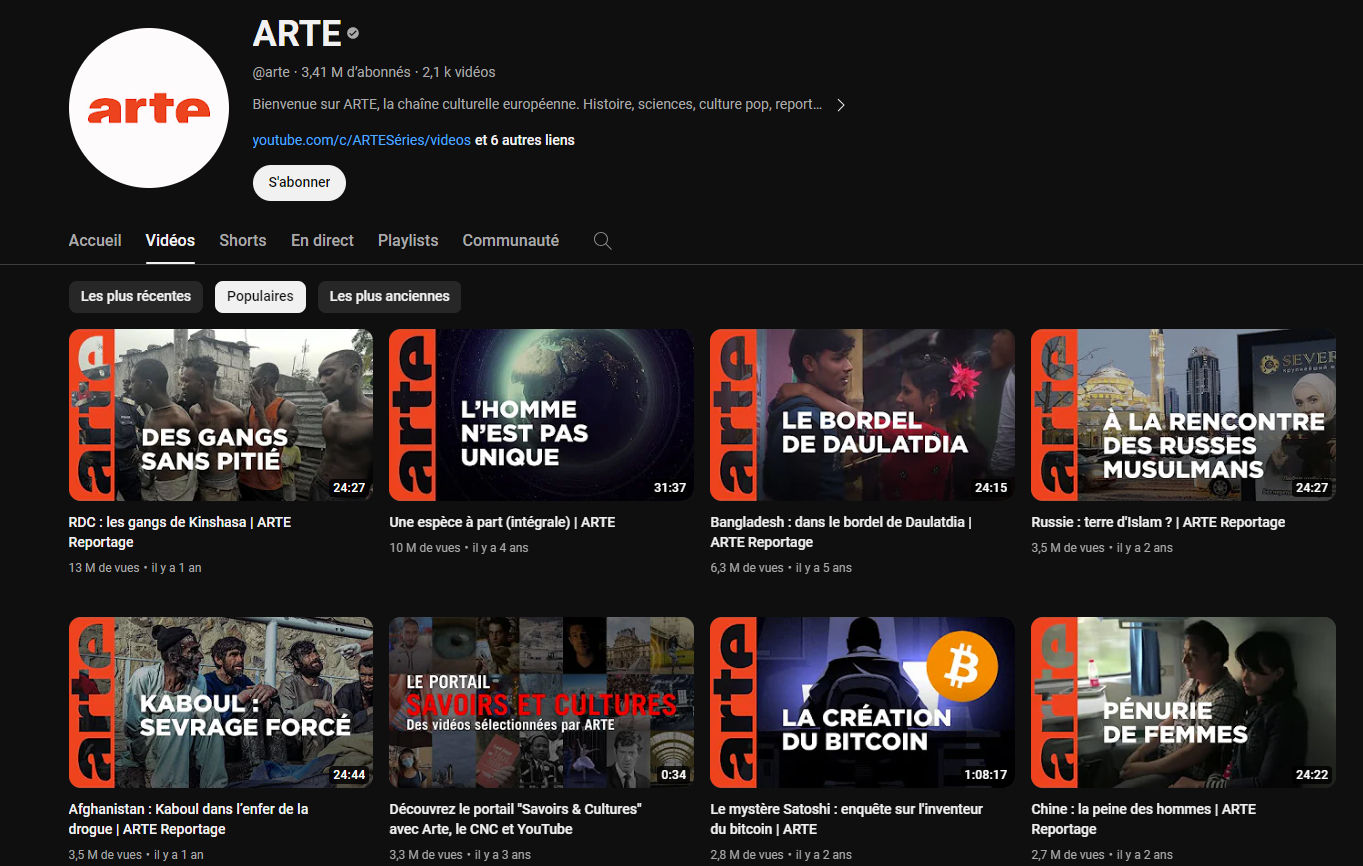Click the verified badge next to ARTE
This screenshot has height=866, width=1363.
coord(353,34)
